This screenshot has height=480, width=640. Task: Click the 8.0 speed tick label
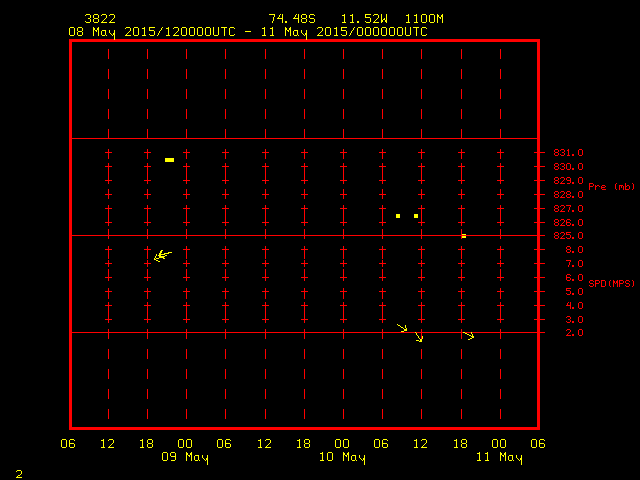pos(561,250)
